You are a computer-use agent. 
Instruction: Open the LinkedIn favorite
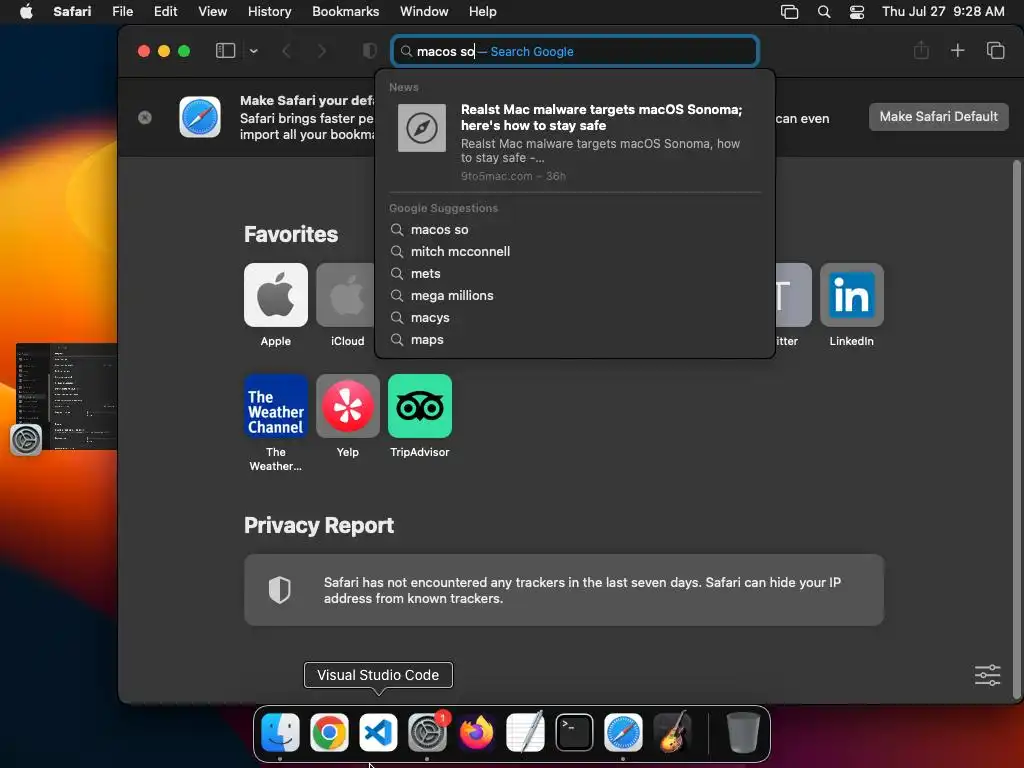point(852,295)
